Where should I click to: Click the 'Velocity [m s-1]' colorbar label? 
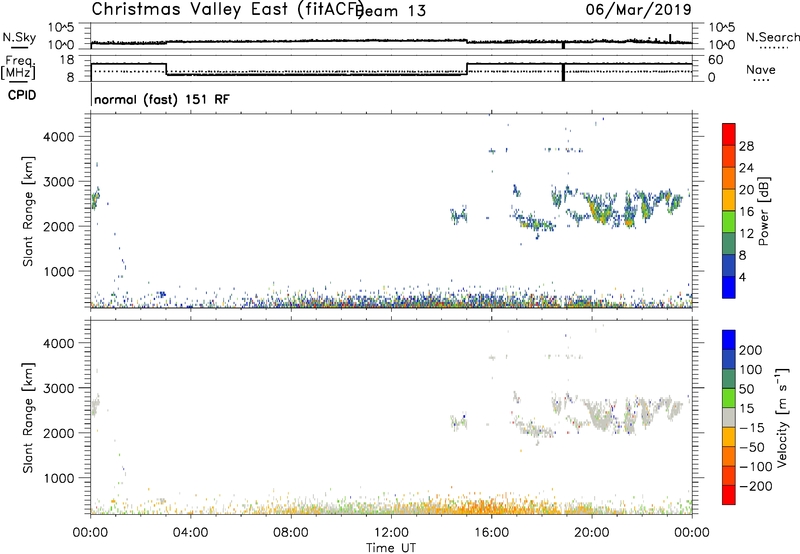(x=782, y=417)
